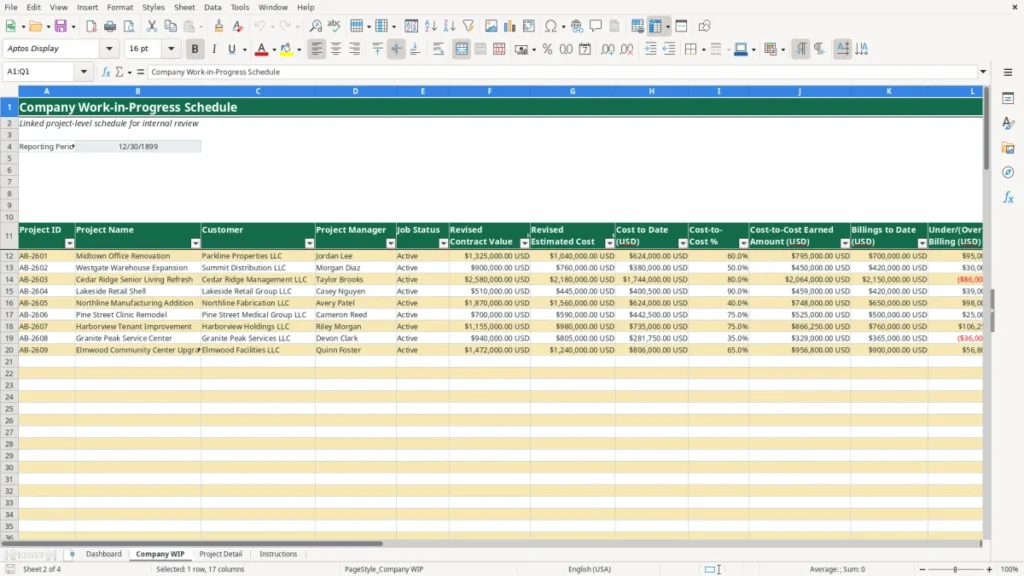Click the Sort Descending icon

[449, 26]
